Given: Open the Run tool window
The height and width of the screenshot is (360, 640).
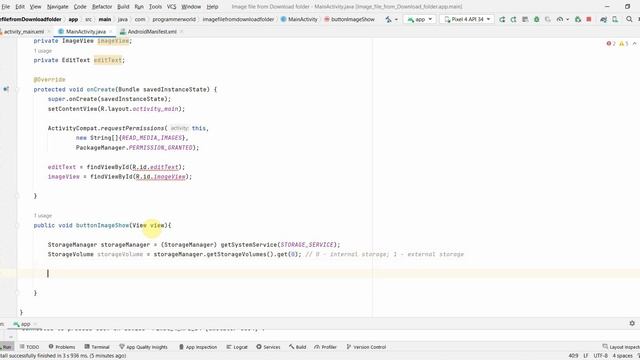Looking at the screenshot, I should pyautogui.click(x=6, y=347).
